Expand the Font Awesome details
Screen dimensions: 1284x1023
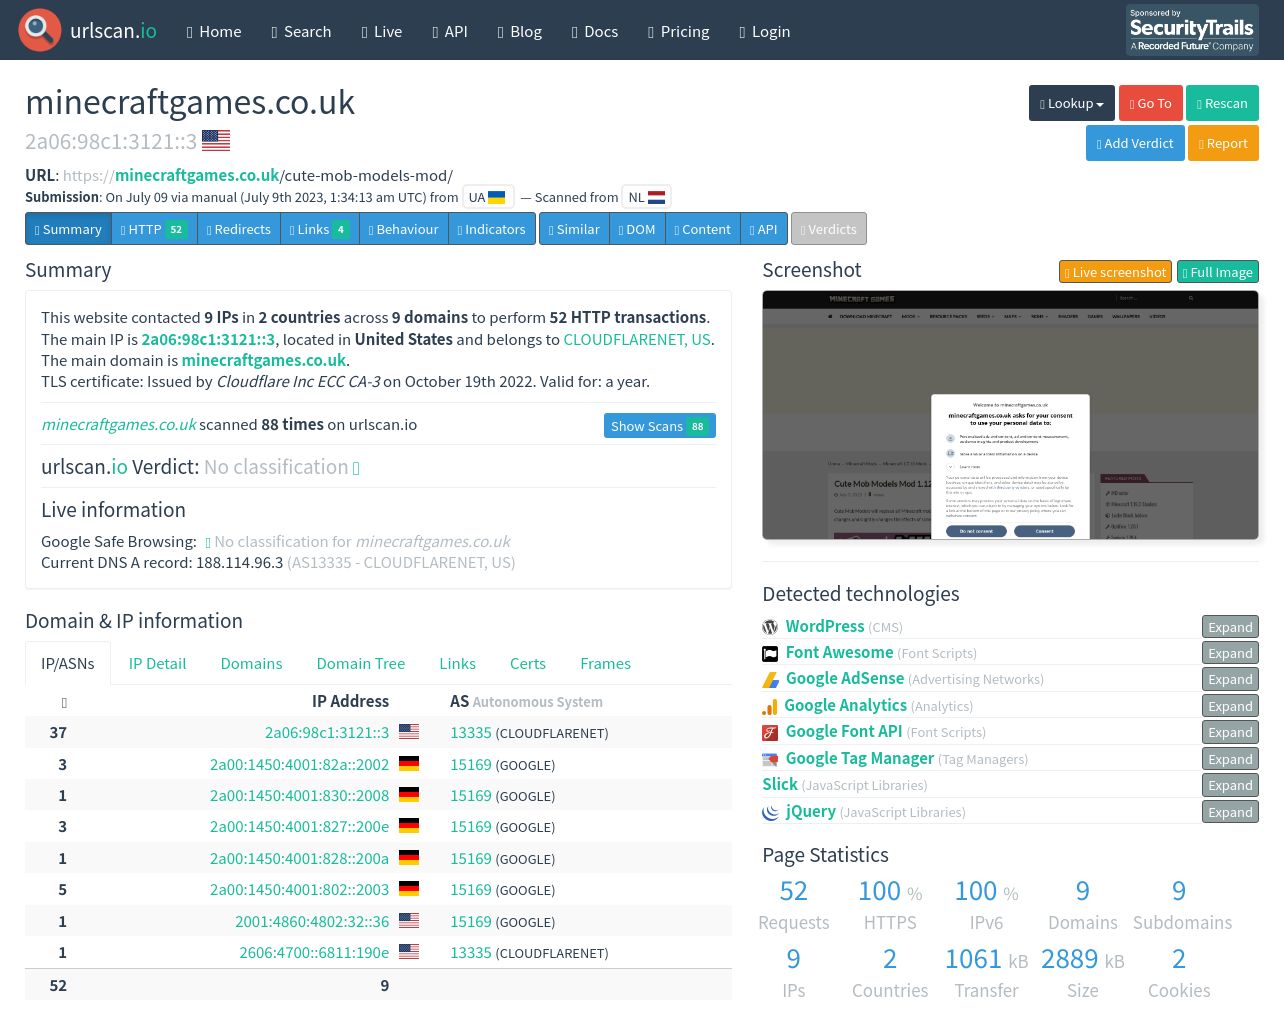coord(1230,653)
